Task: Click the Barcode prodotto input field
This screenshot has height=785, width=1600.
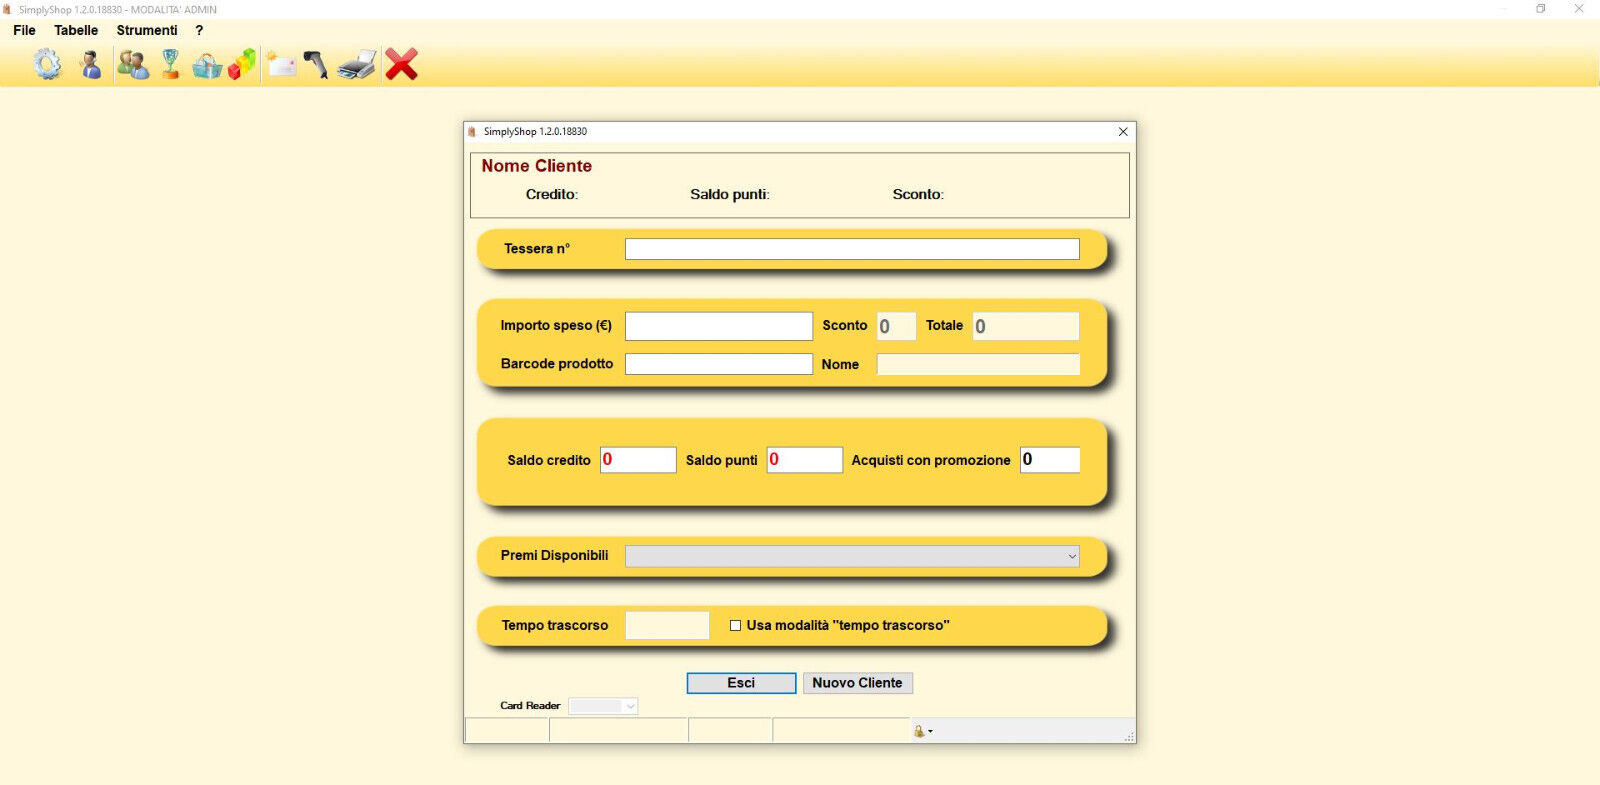Action: click(x=719, y=364)
